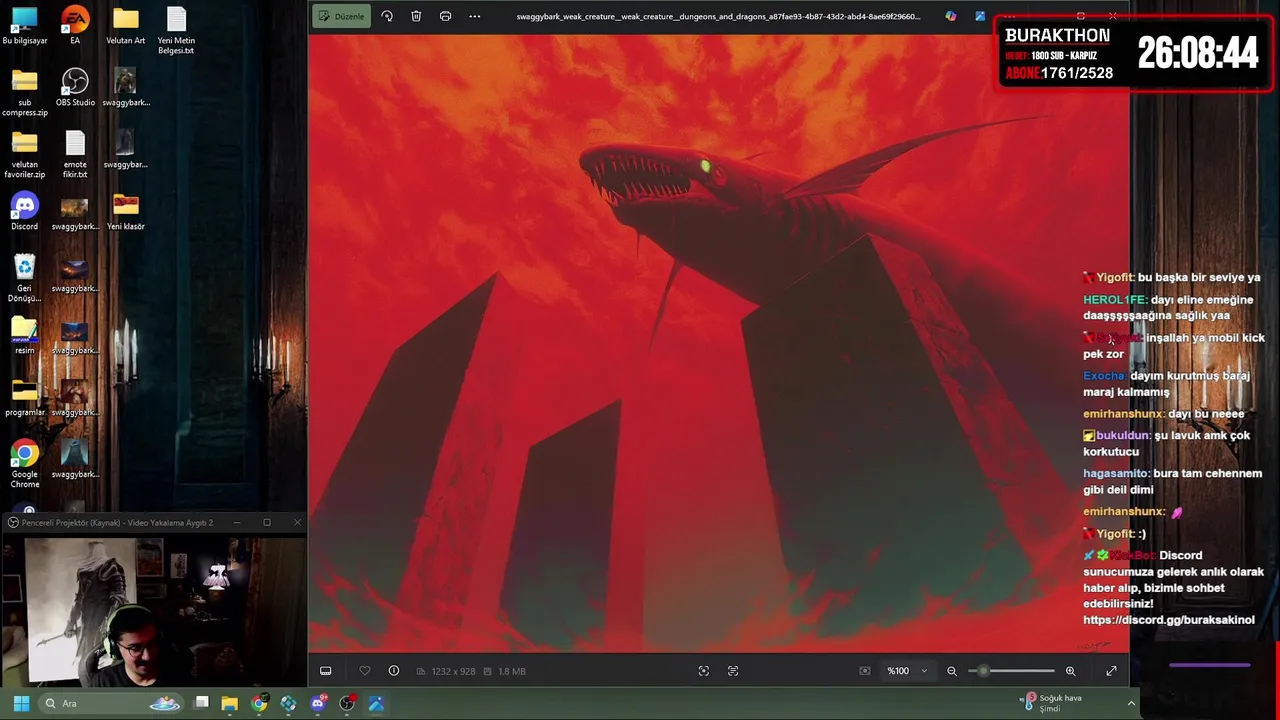1280x720 pixels.
Task: Print the image in Photos
Action: click(445, 16)
